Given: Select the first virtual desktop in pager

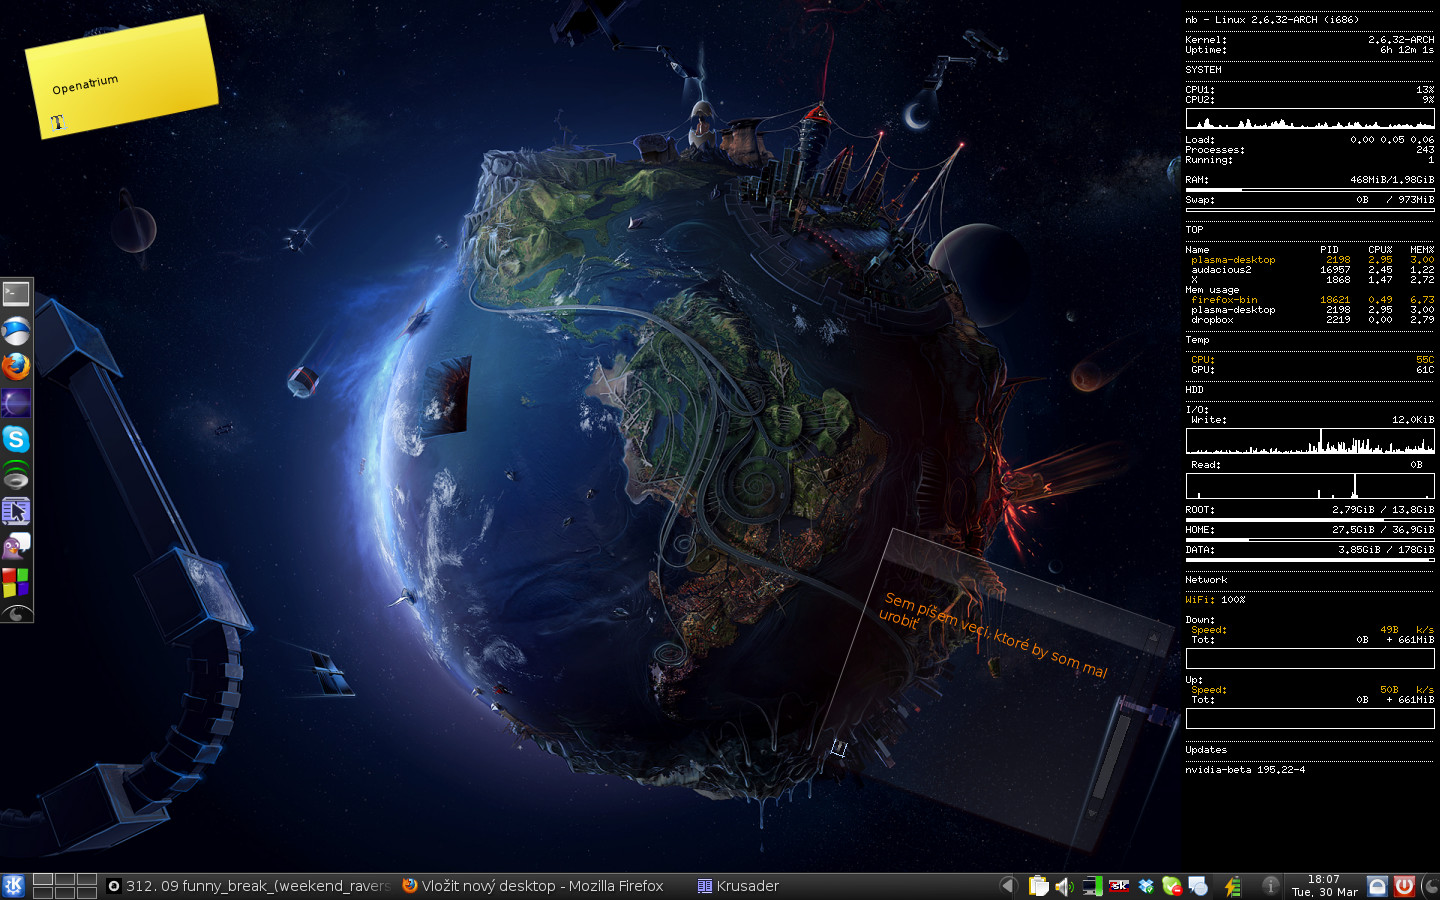Looking at the screenshot, I should point(43,880).
